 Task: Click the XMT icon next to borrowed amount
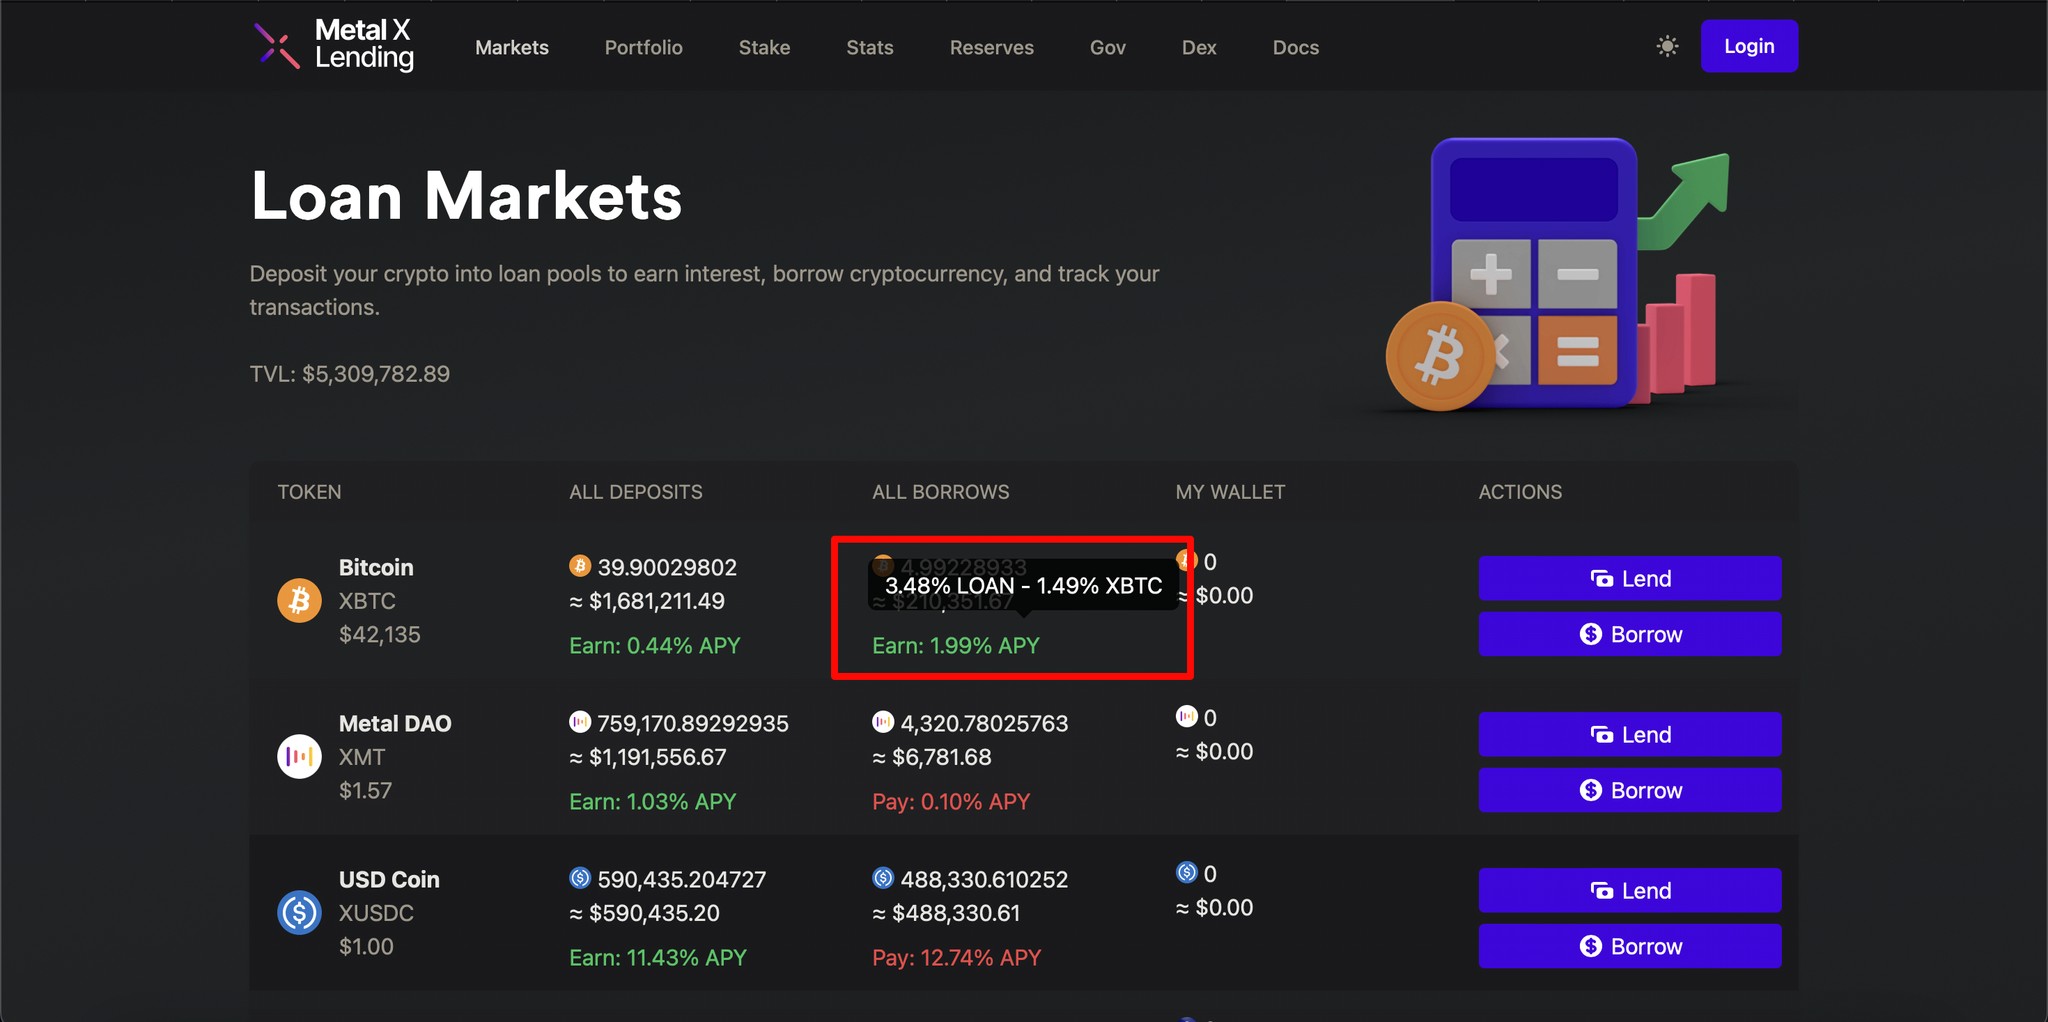[883, 721]
